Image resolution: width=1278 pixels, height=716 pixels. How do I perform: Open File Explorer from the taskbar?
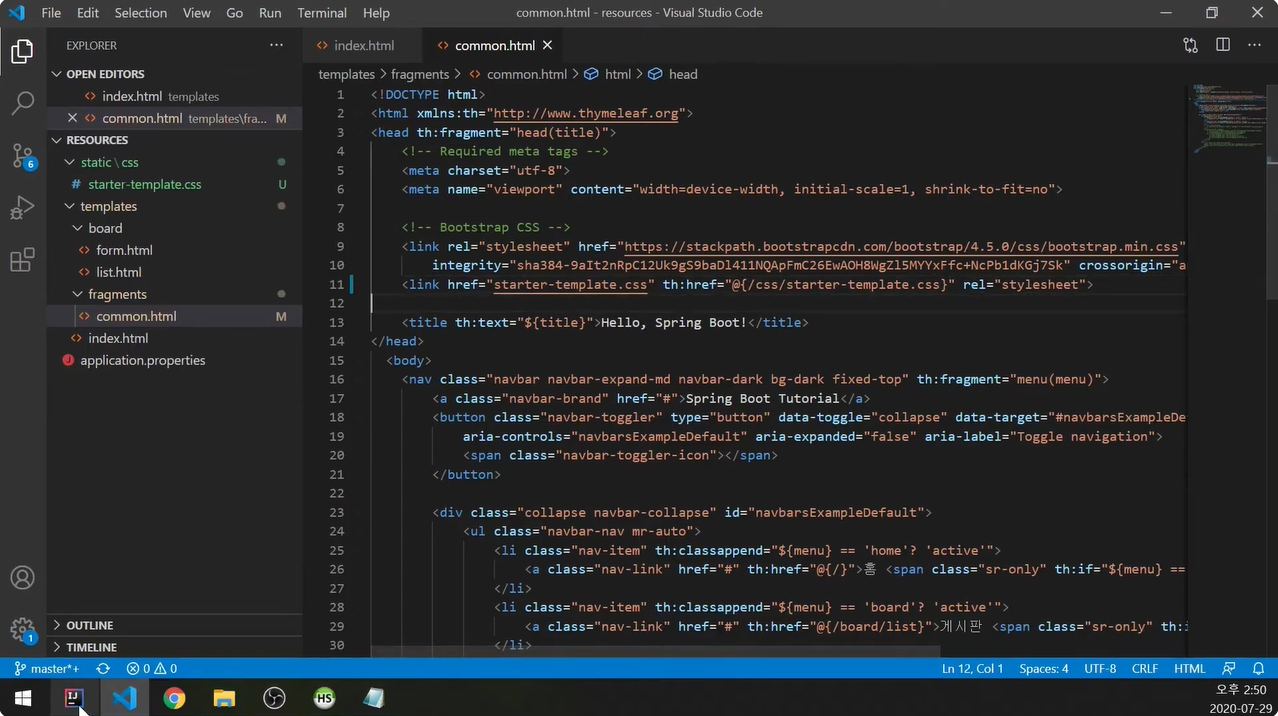pos(224,698)
